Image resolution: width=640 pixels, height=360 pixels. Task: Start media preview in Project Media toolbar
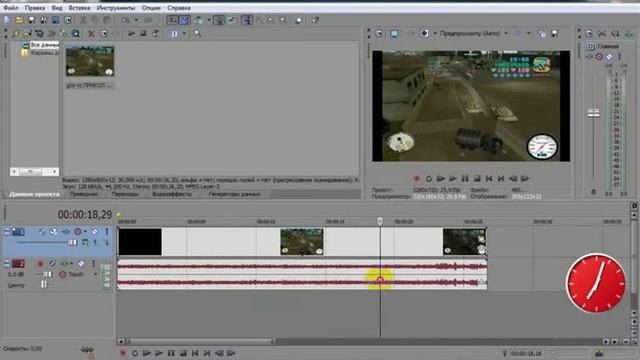click(131, 33)
